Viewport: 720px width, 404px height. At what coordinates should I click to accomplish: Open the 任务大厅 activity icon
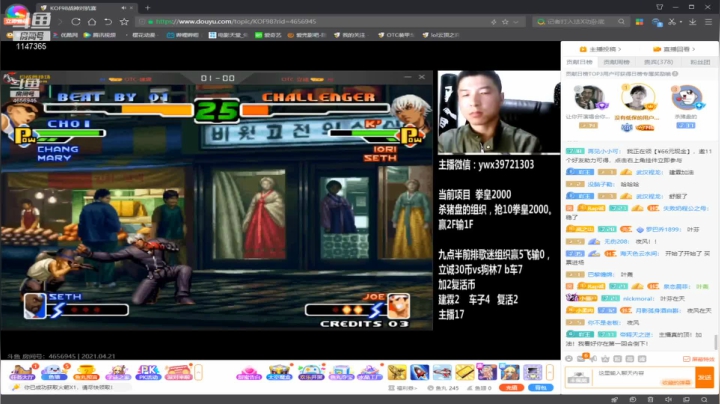pos(22,372)
